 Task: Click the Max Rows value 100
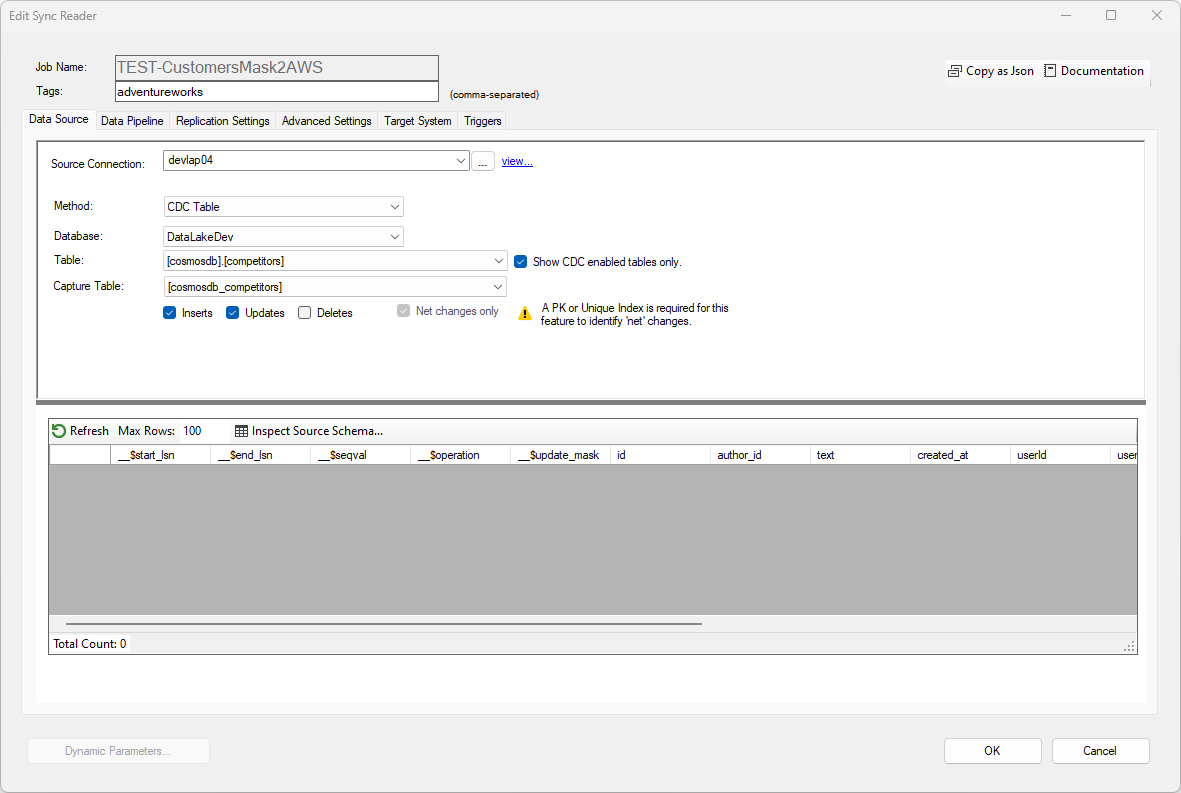click(x=192, y=431)
